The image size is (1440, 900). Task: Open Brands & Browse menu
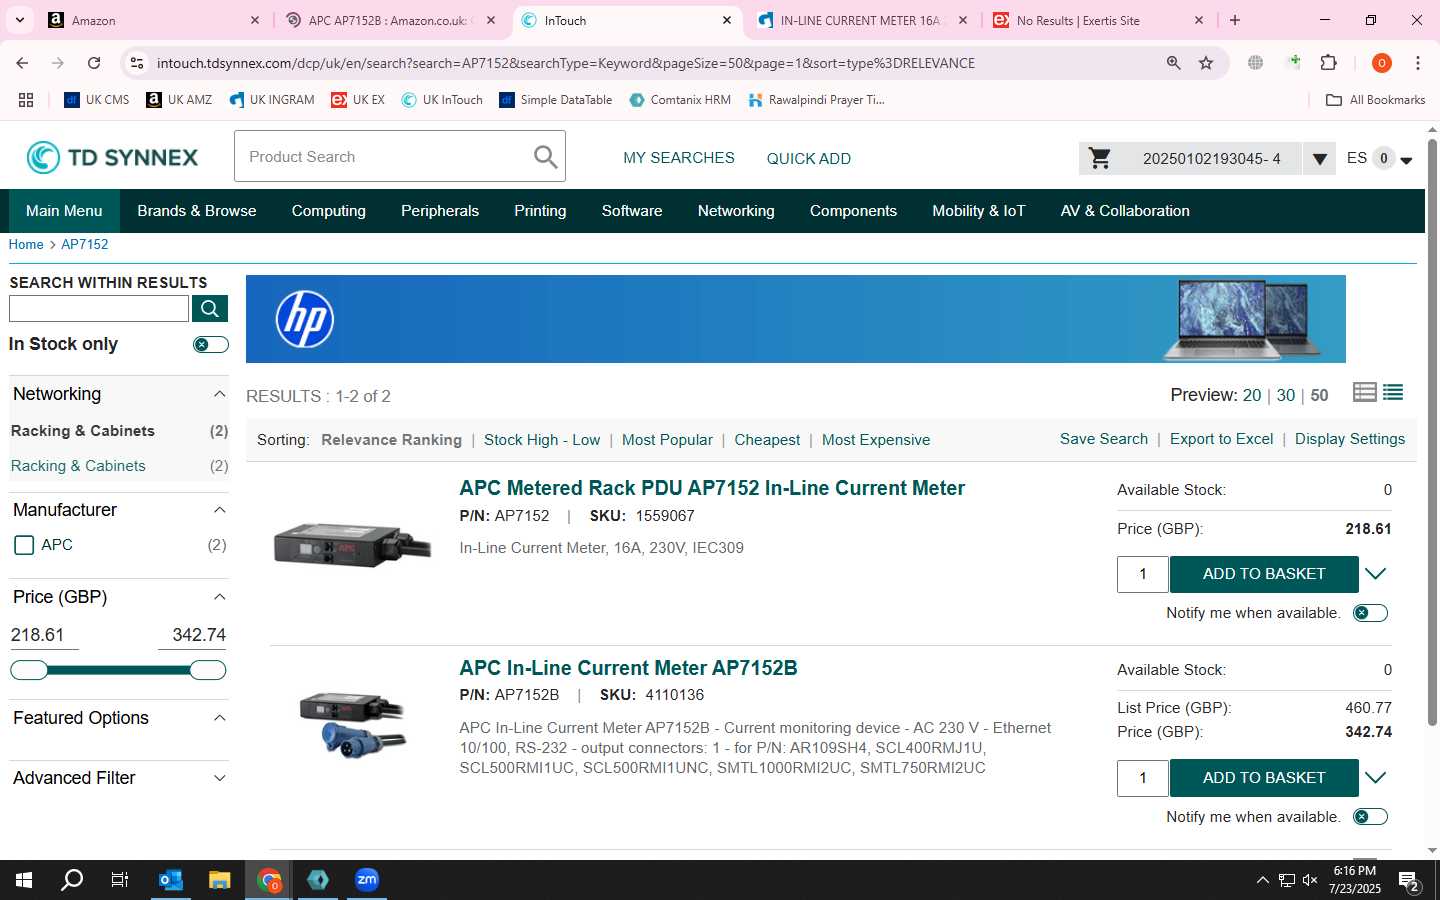[197, 211]
